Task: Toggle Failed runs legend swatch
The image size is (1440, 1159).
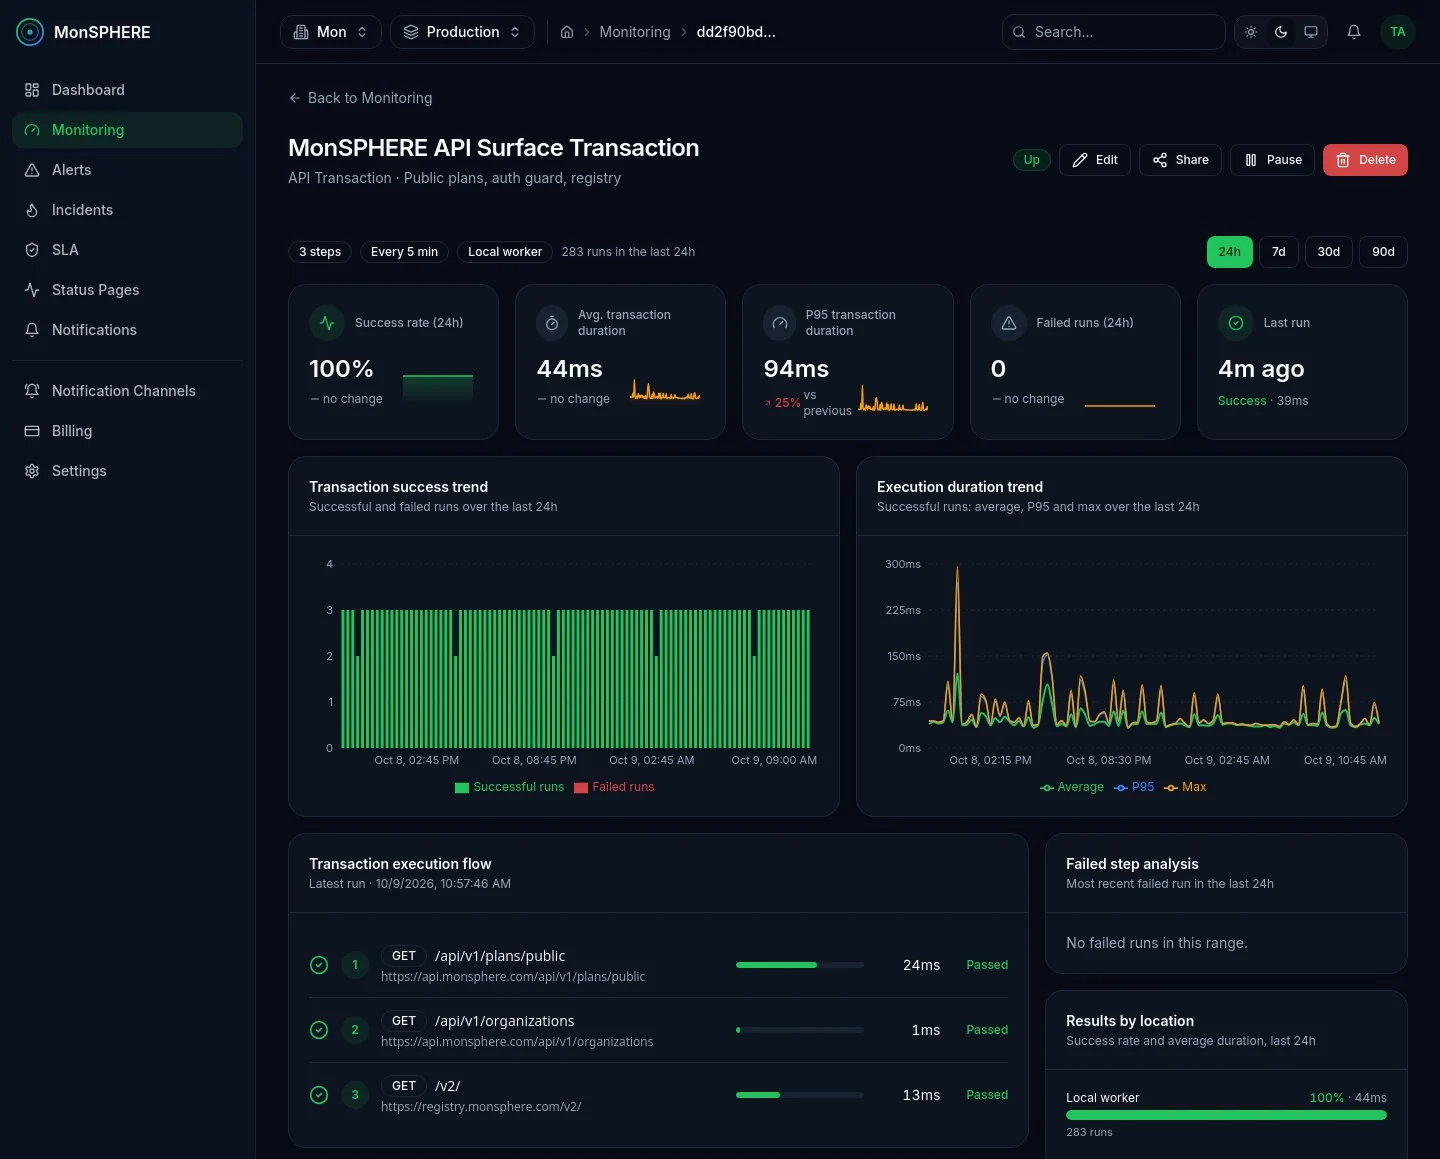Action: [x=581, y=788]
